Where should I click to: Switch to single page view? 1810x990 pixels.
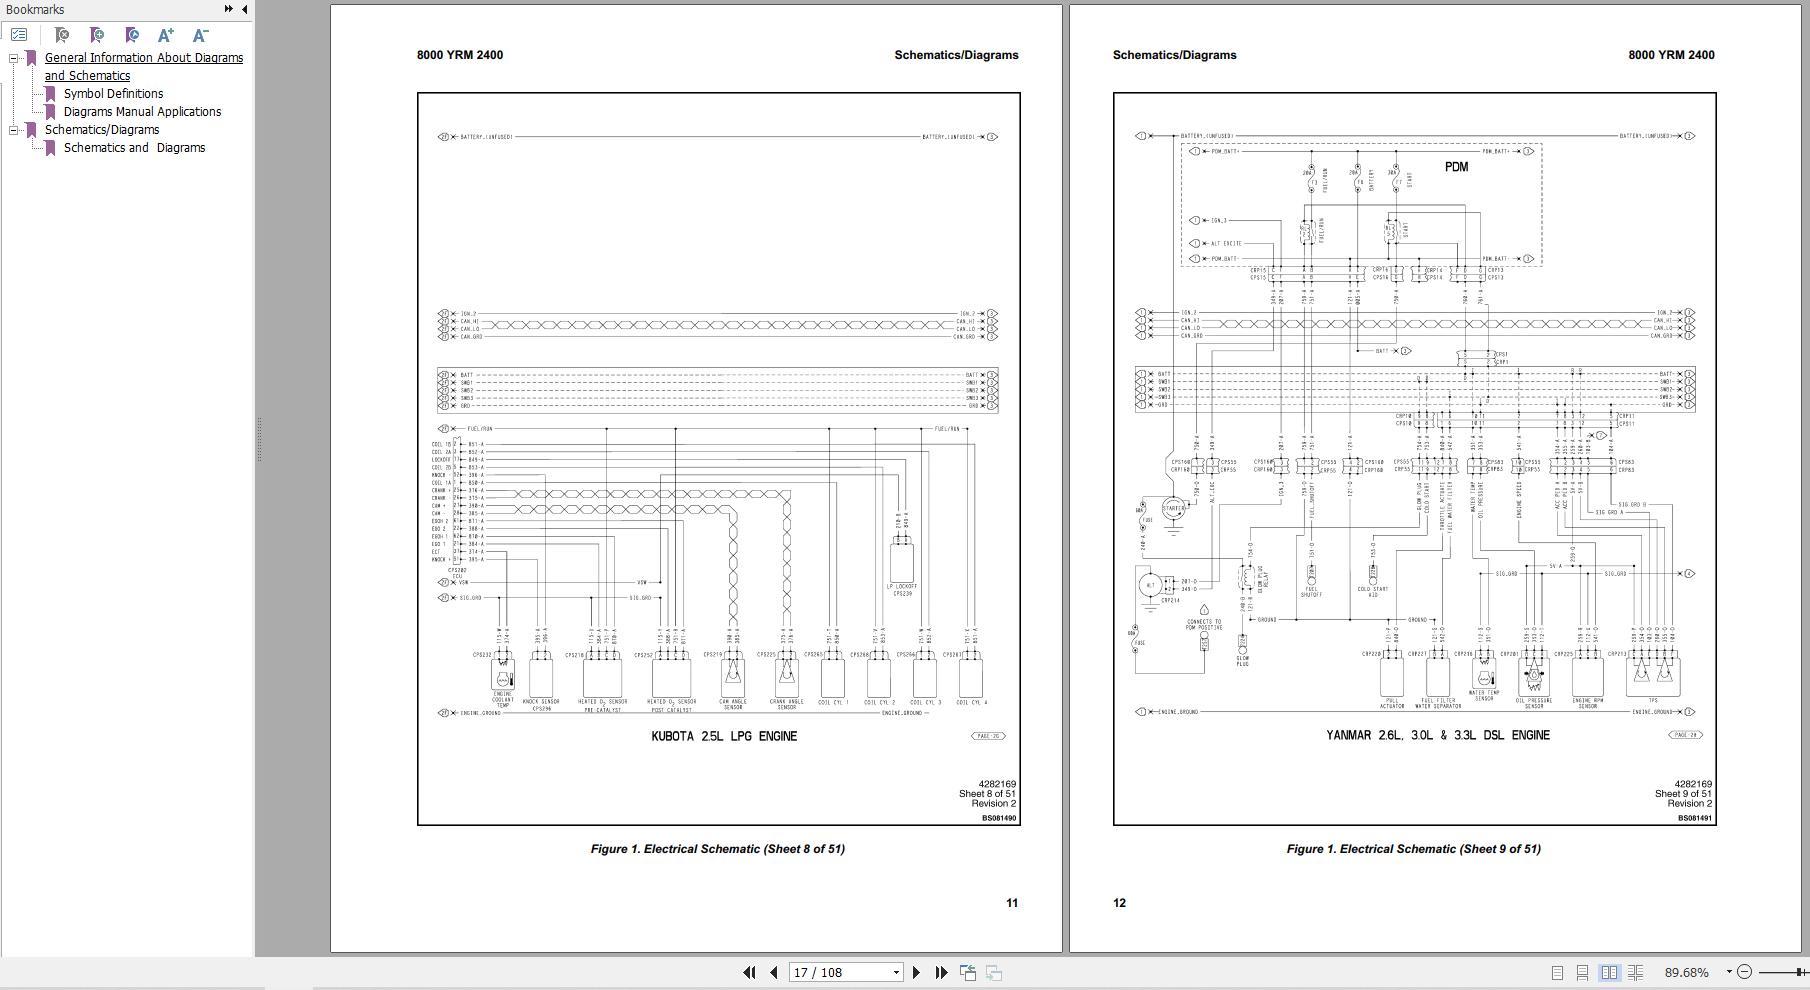[x=1557, y=972]
